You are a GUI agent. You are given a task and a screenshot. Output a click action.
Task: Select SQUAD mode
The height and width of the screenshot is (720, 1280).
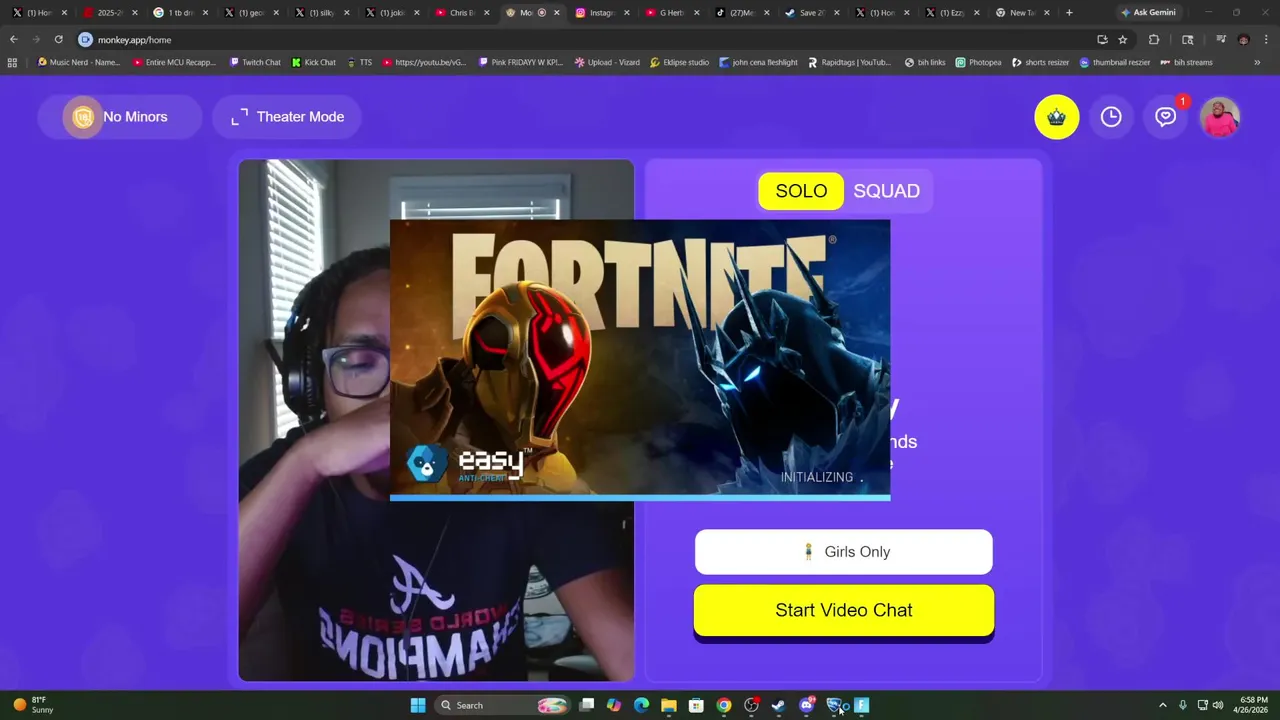tap(886, 191)
